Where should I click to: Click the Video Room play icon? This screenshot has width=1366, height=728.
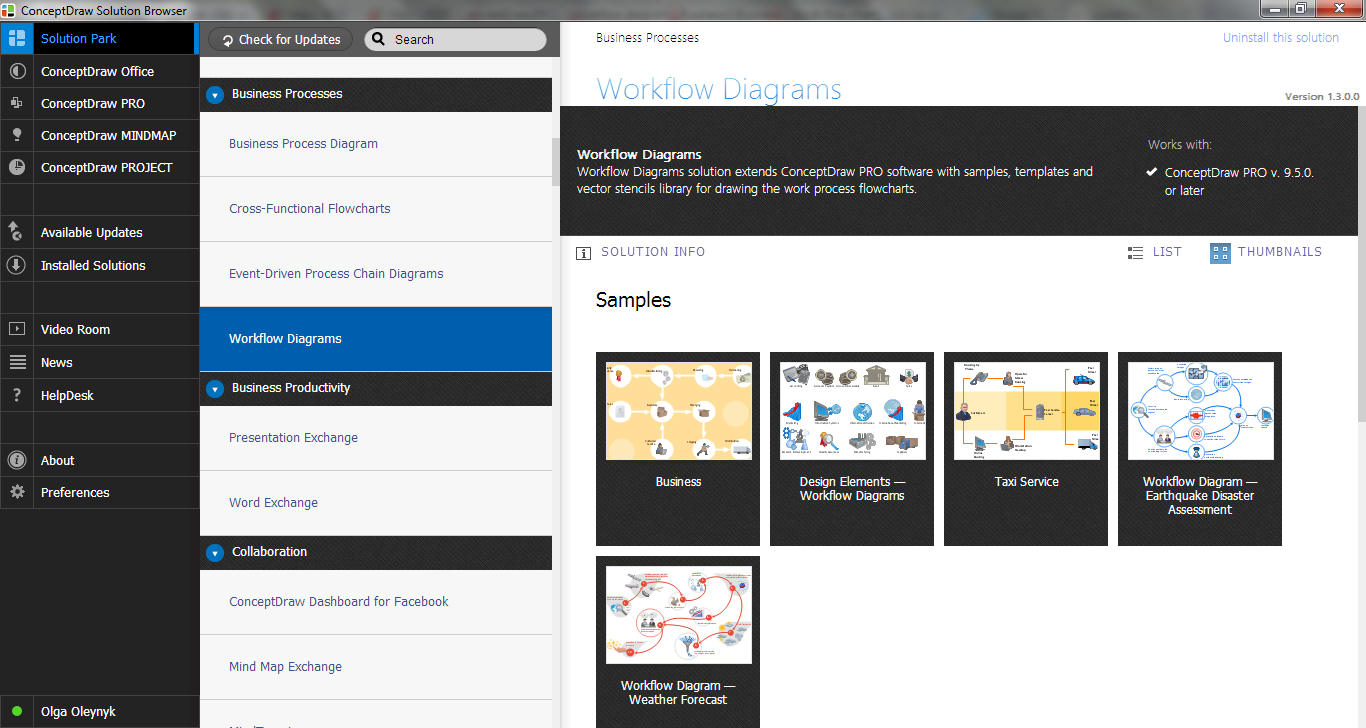point(16,329)
